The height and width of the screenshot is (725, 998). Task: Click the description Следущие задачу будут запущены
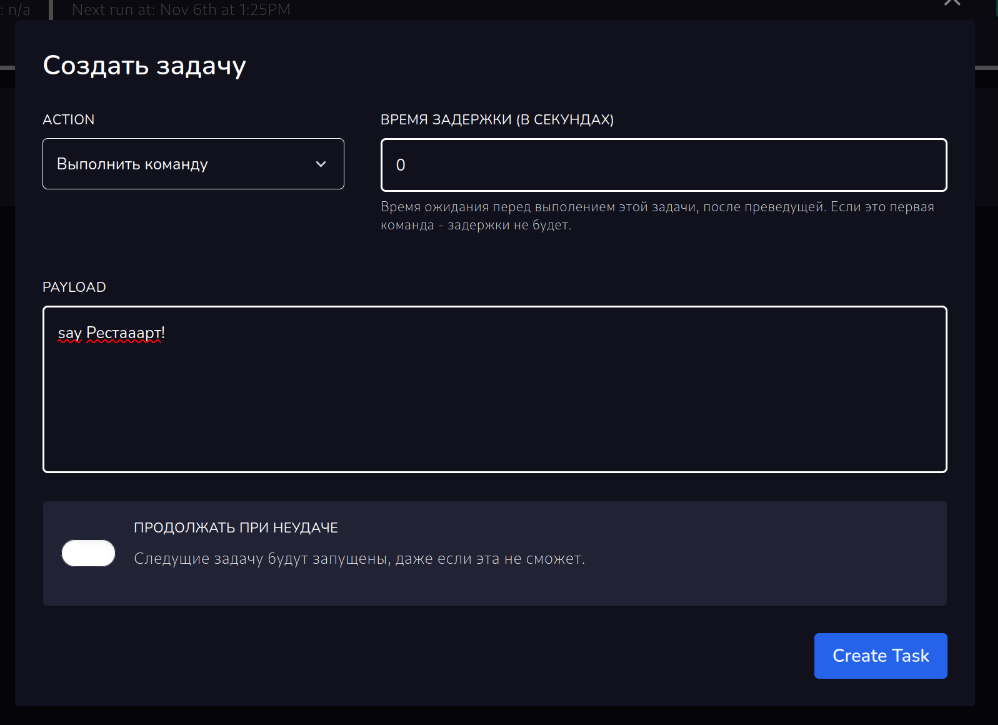pyautogui.click(x=359, y=558)
